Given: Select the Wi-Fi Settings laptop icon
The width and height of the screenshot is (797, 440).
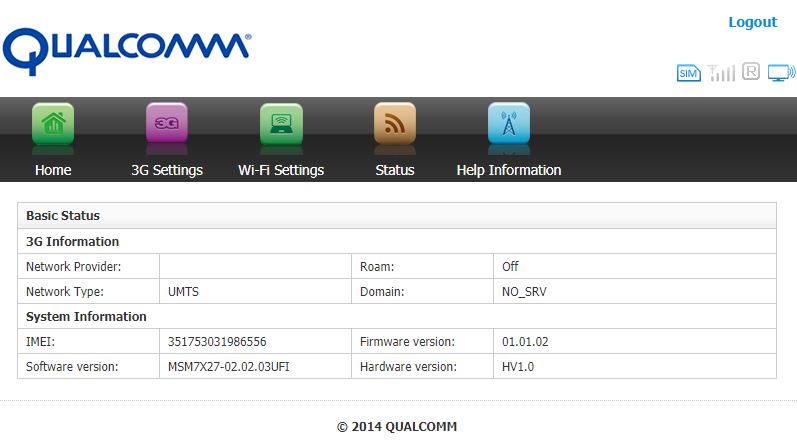Looking at the screenshot, I should coord(281,124).
